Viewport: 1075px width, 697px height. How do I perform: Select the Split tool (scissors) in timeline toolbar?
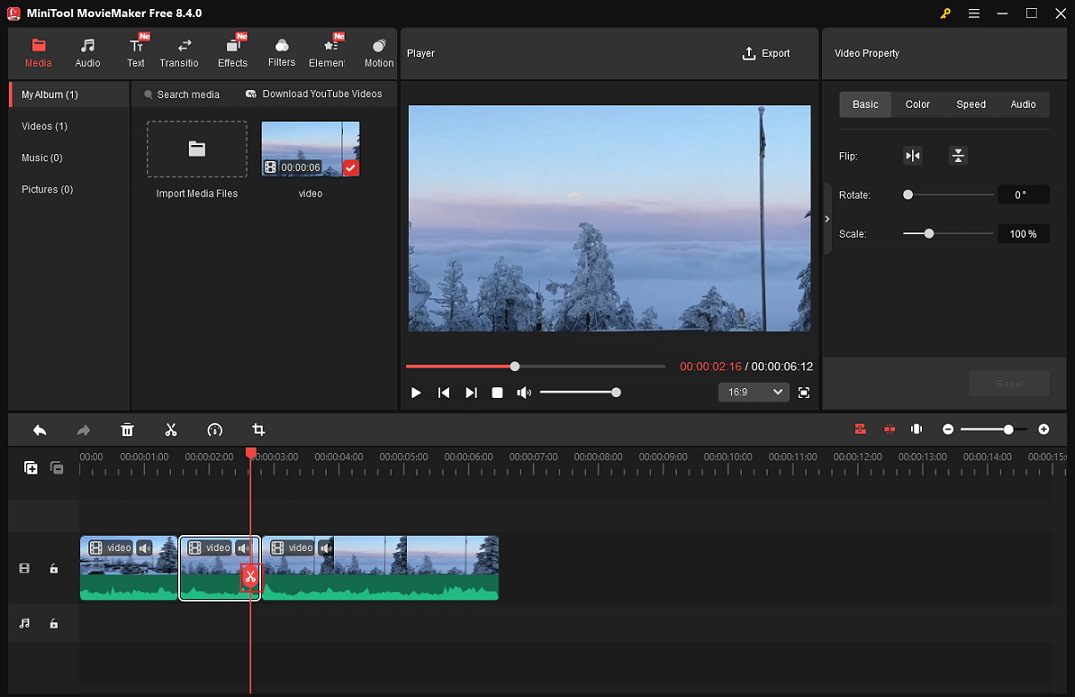[171, 429]
